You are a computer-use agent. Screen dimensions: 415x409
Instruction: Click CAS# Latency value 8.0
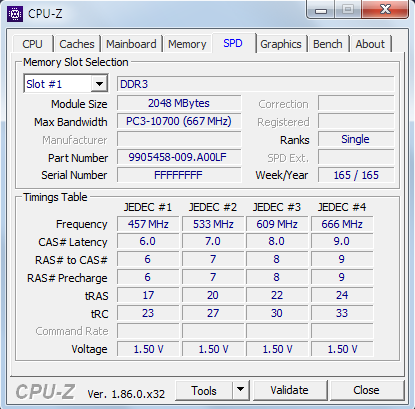[277, 241]
